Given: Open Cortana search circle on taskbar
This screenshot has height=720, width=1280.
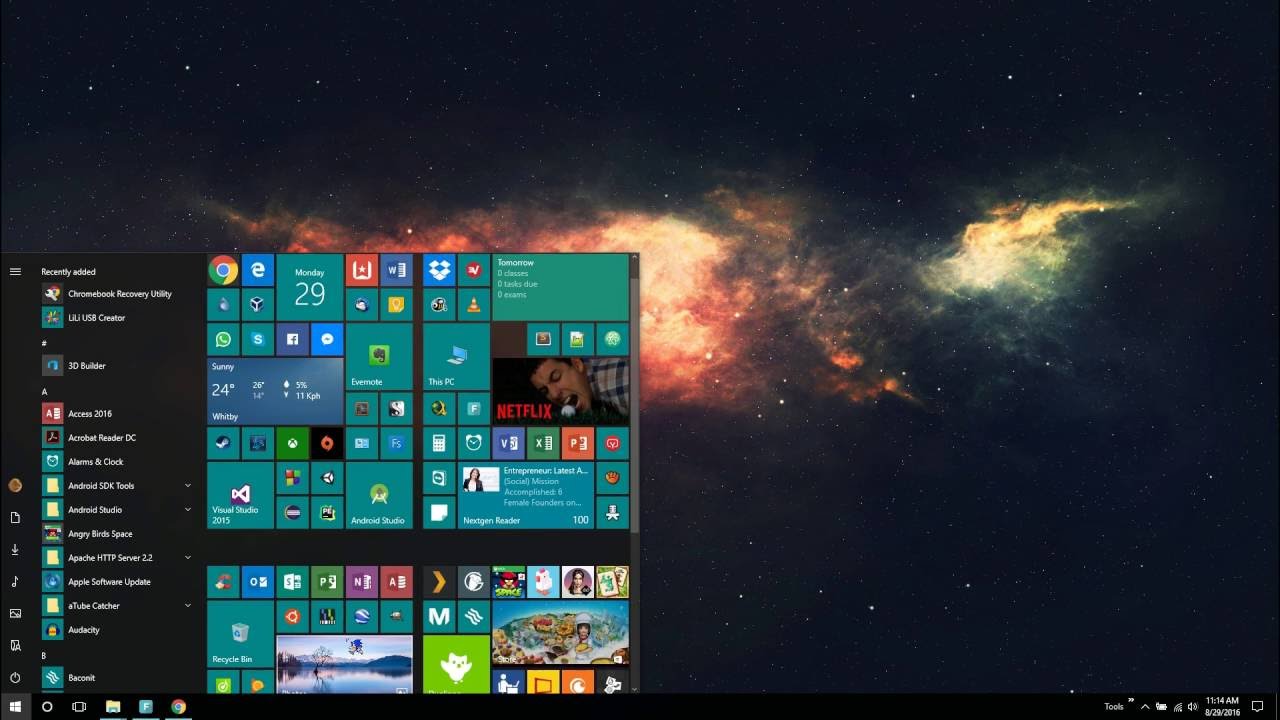Looking at the screenshot, I should point(47,707).
